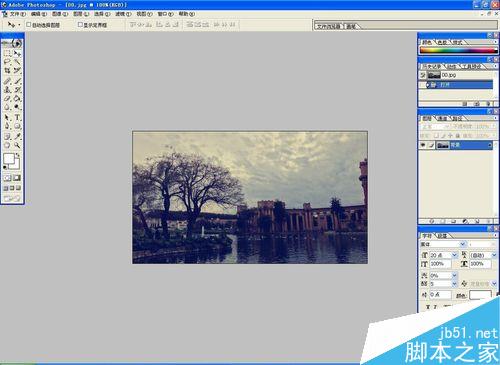This screenshot has height=365, width=500.
Task: Enable the show bounding box checkbox
Action: (80, 24)
